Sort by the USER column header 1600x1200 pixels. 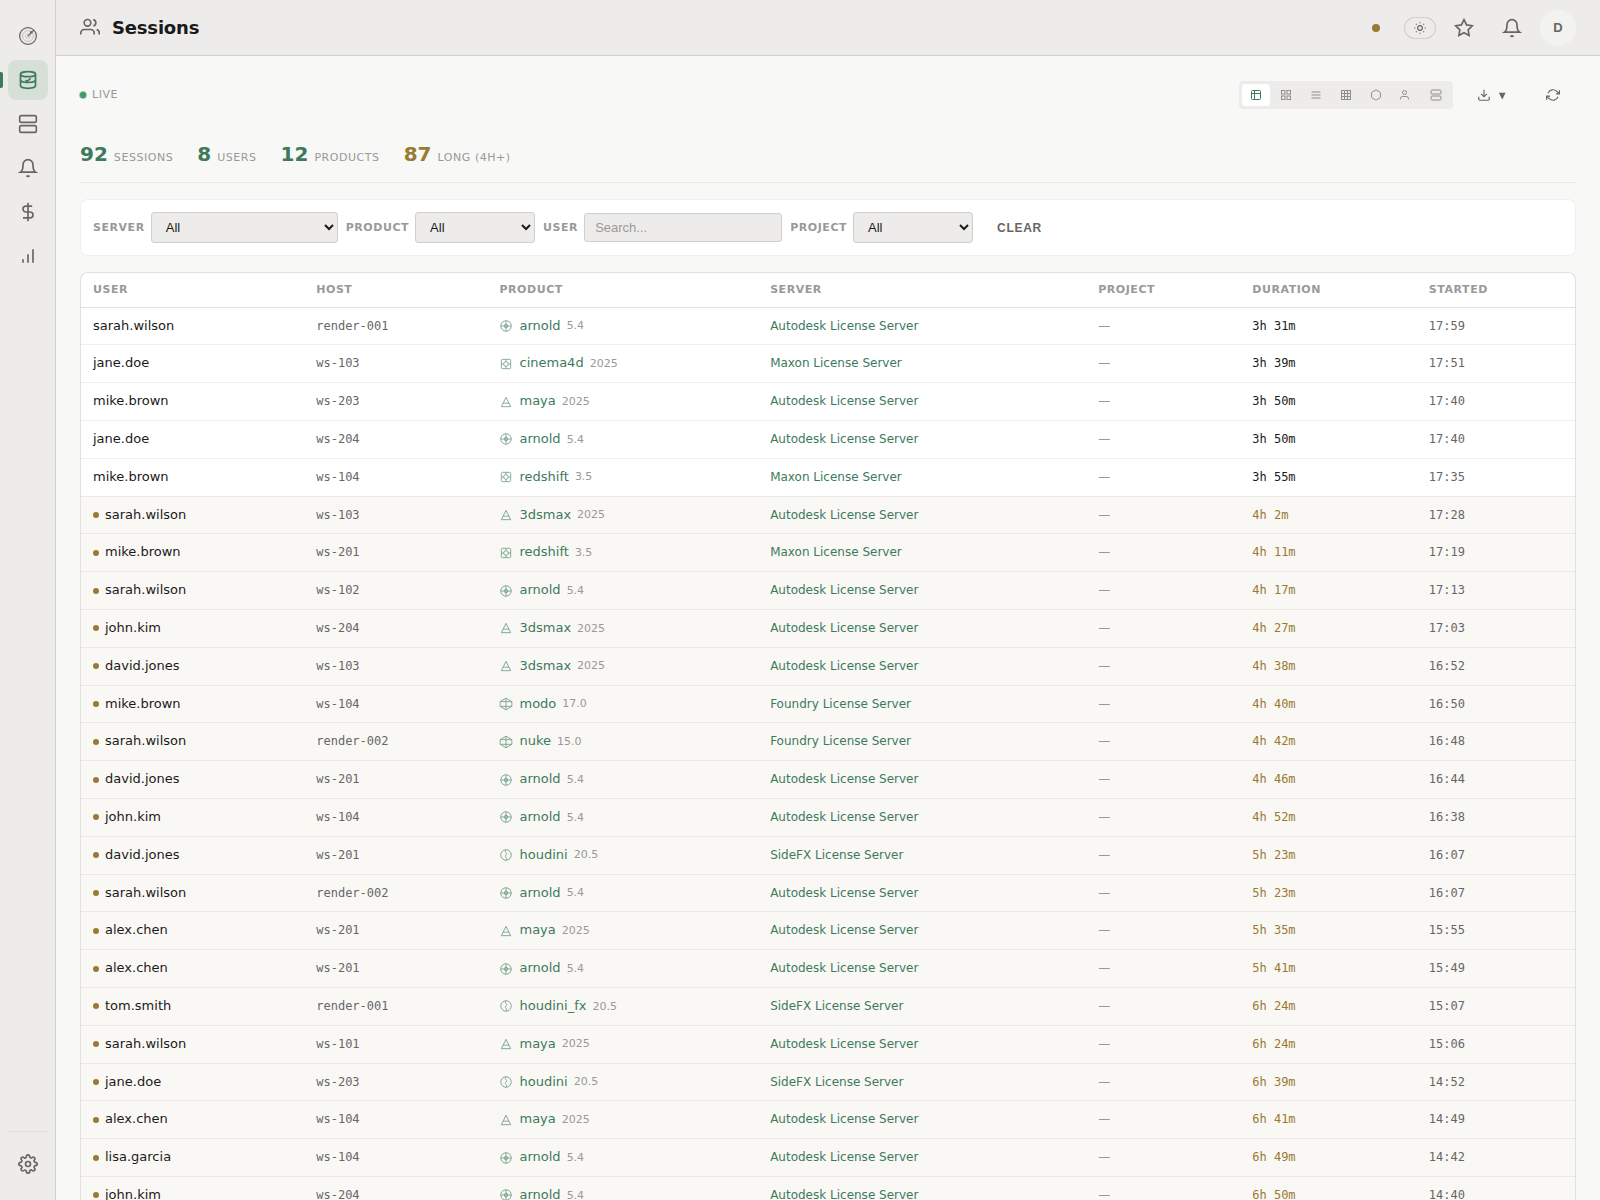click(110, 289)
